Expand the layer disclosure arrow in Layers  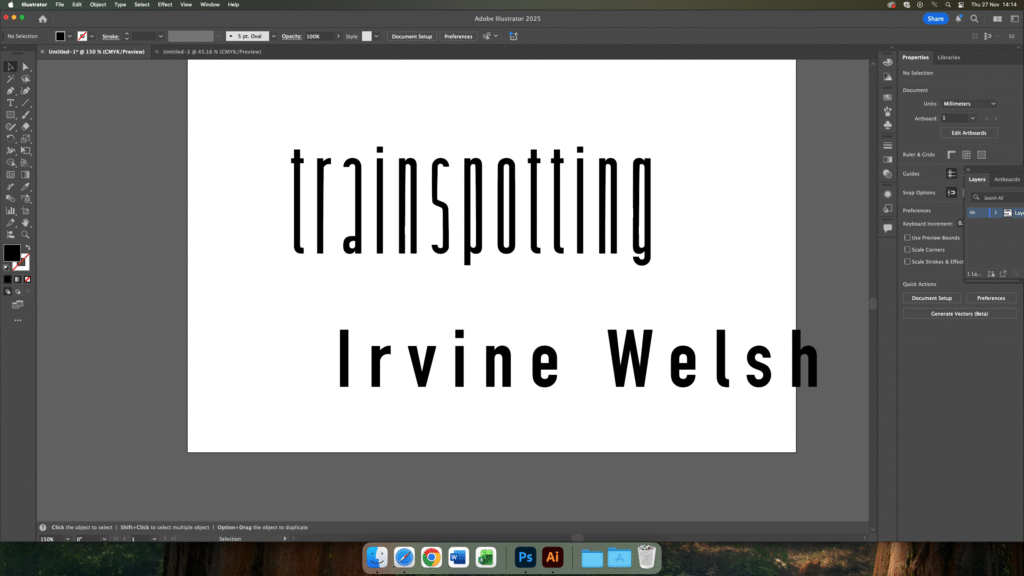click(995, 213)
